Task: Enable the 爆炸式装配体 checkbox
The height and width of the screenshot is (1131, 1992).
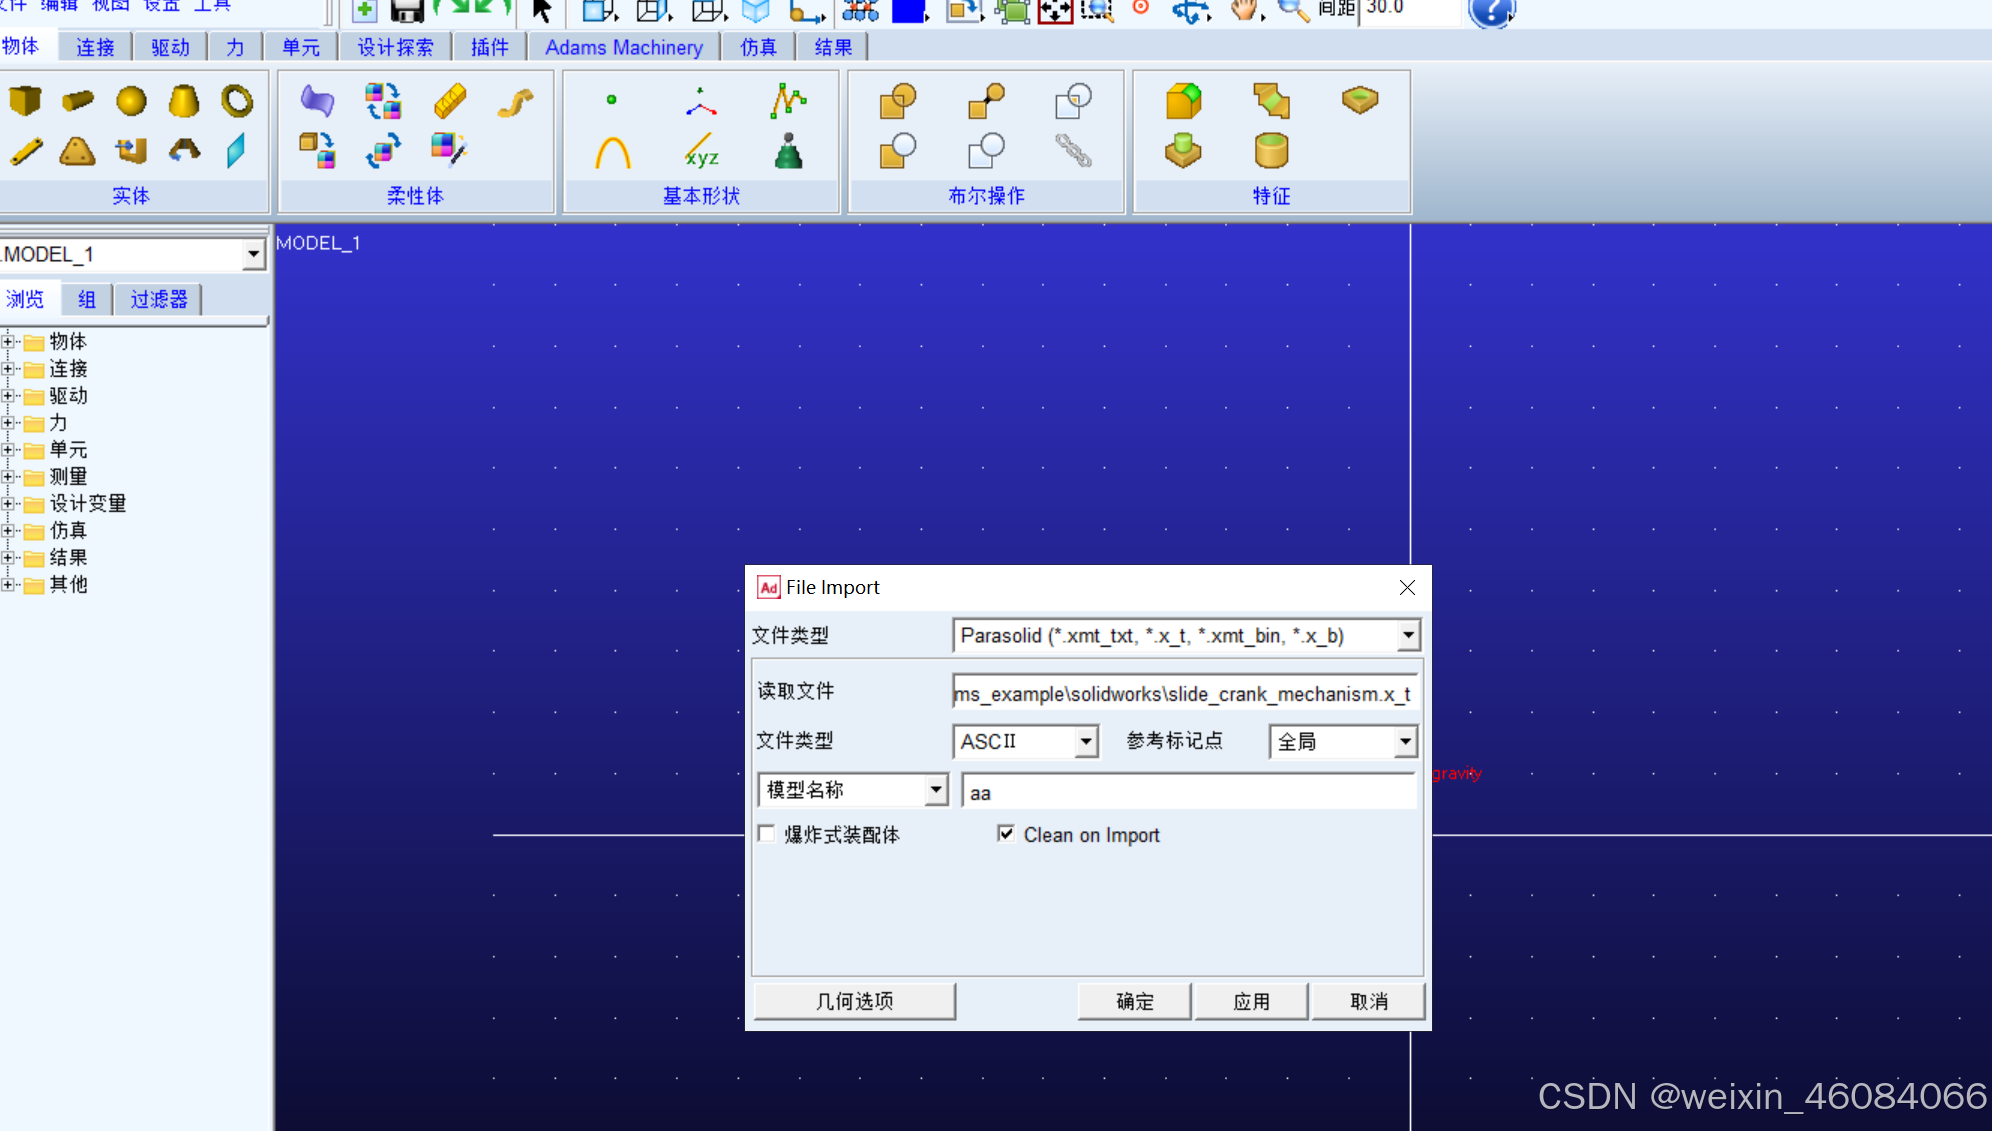Action: (767, 834)
